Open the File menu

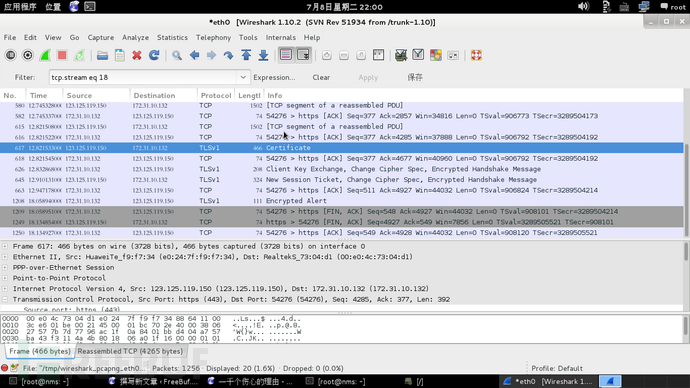click(x=10, y=37)
